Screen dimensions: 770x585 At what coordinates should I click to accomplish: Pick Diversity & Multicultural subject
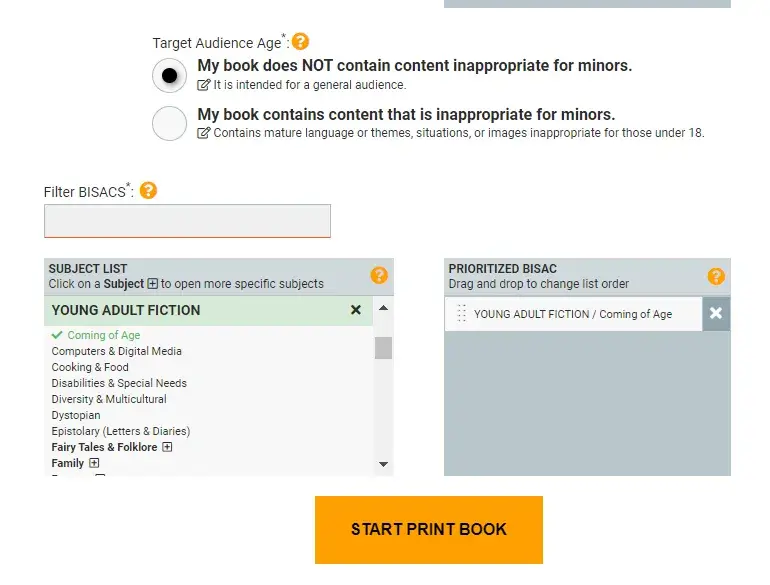[x=109, y=399]
